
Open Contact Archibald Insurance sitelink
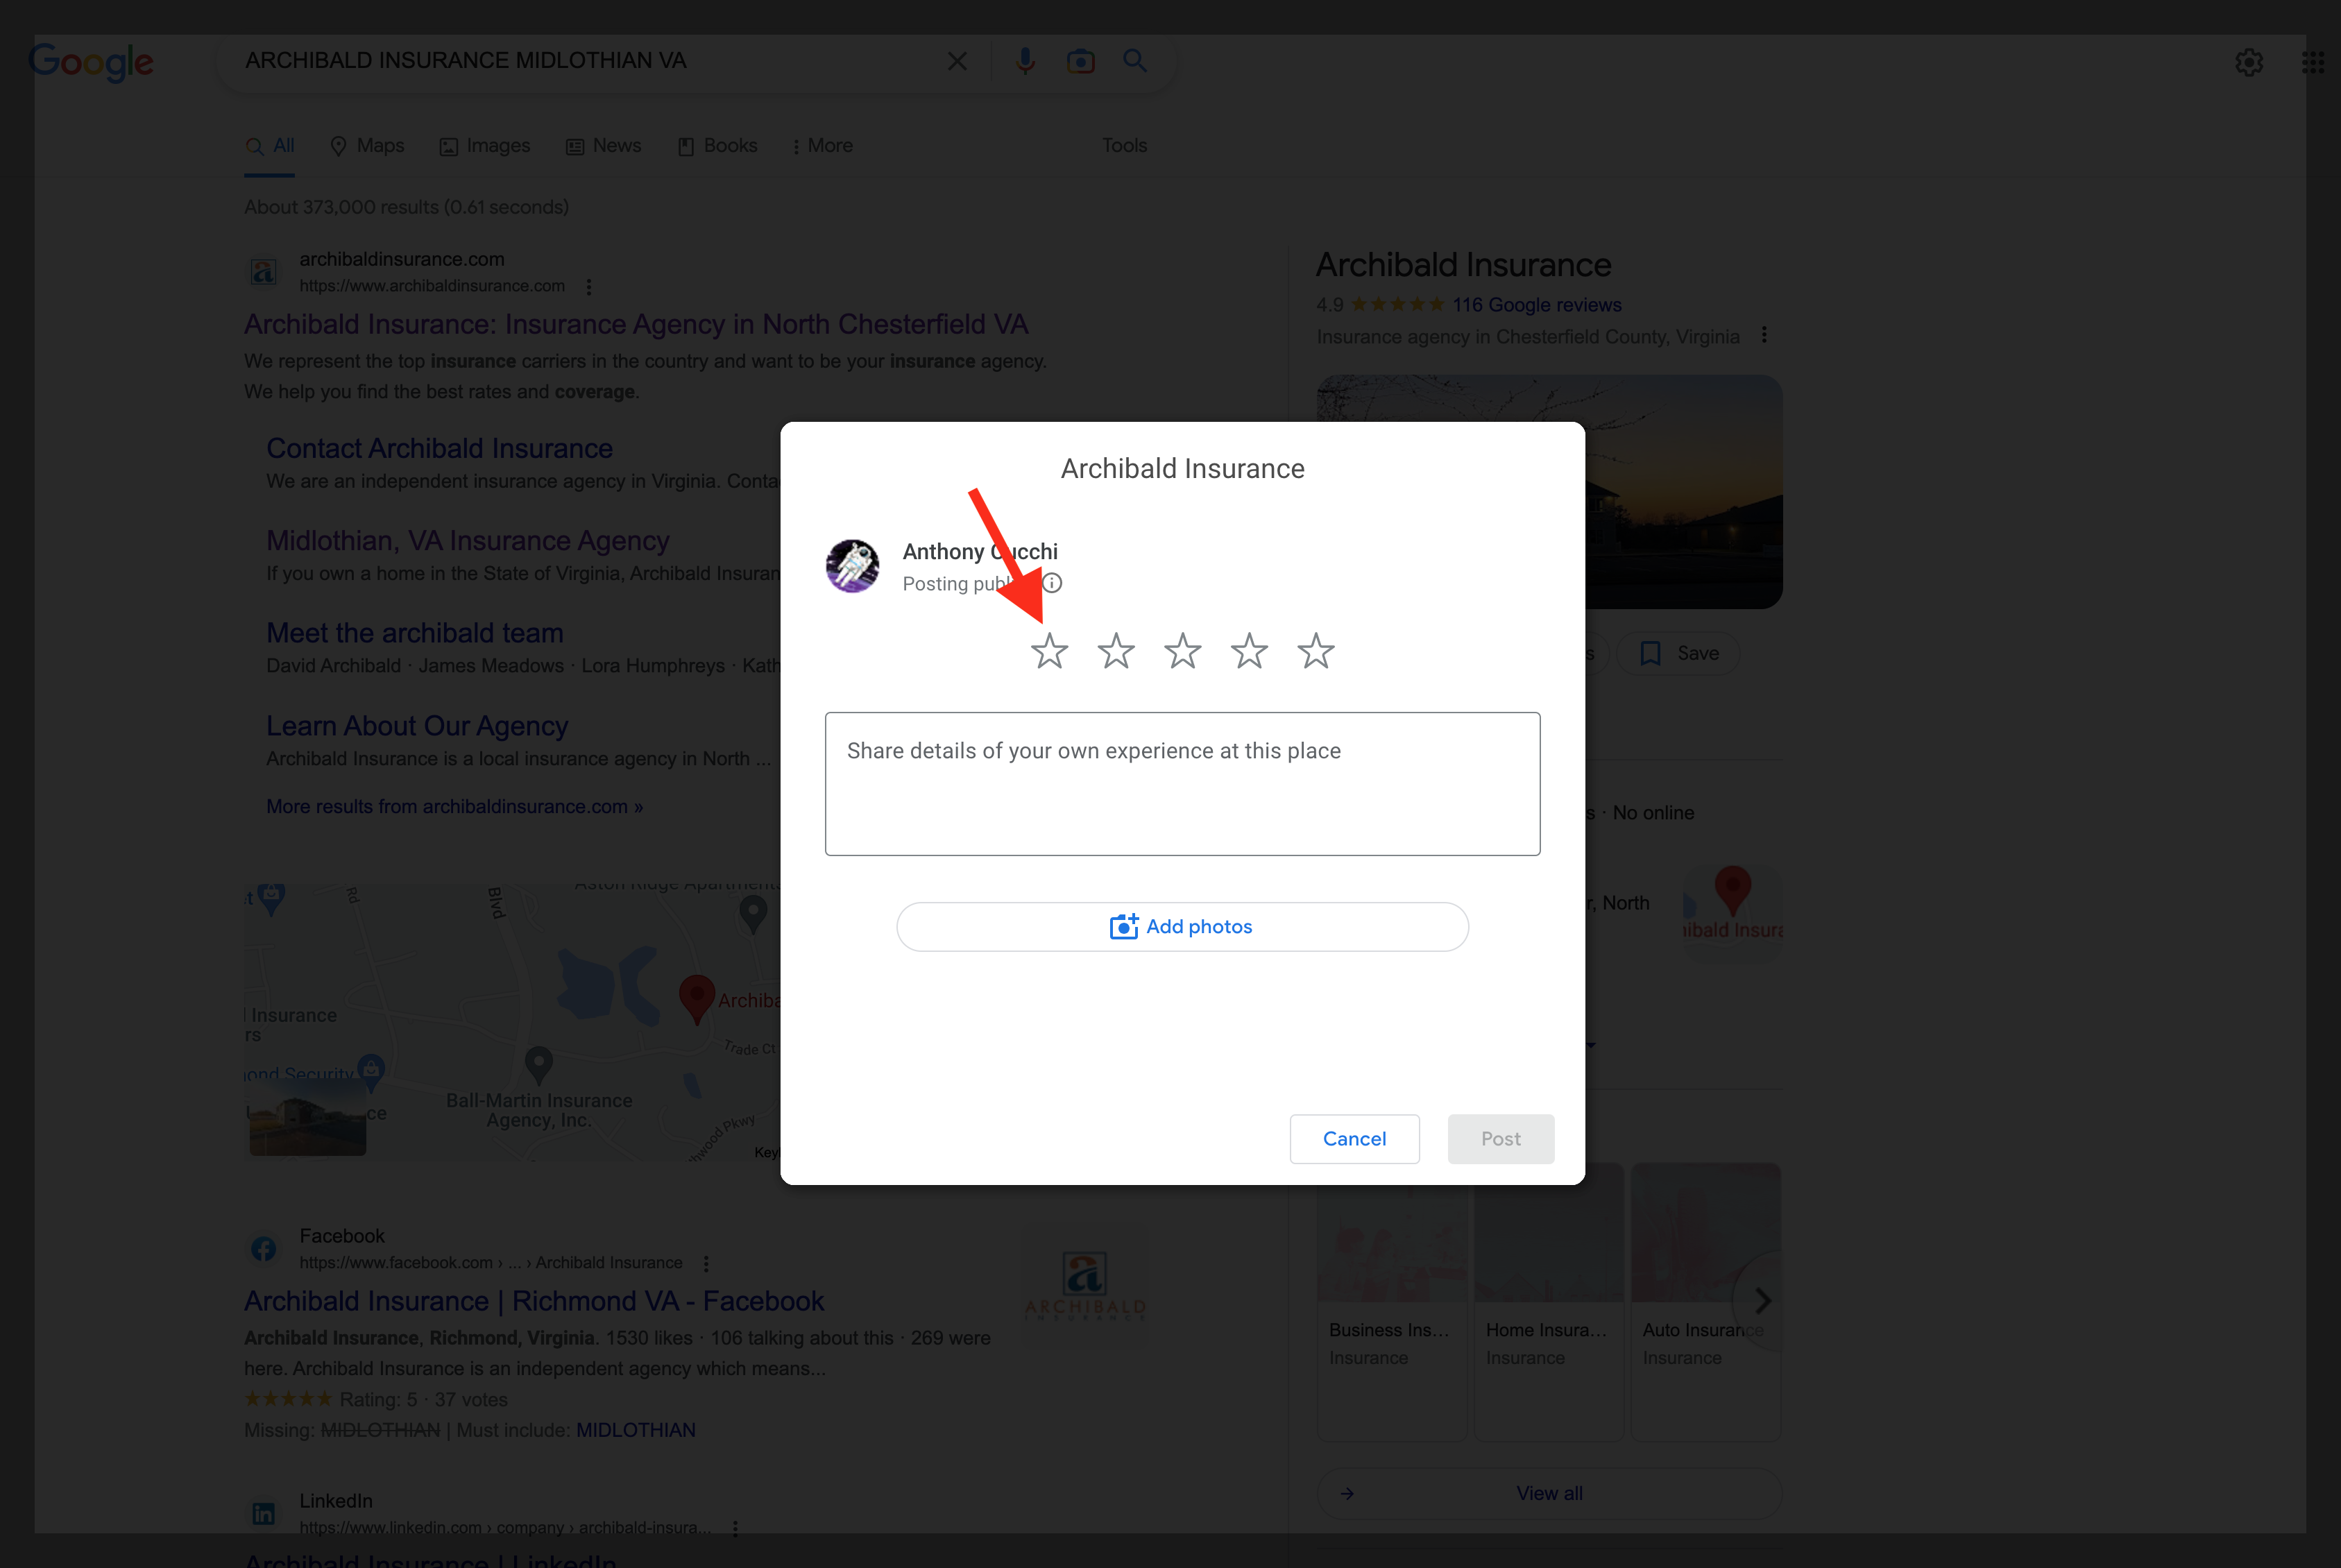[x=439, y=448]
